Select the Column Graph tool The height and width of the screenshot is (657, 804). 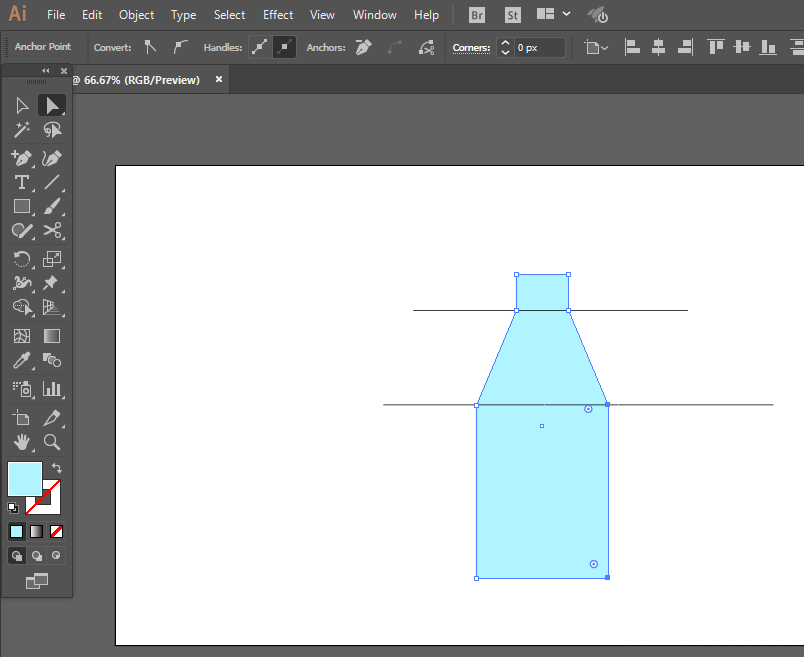click(x=52, y=389)
